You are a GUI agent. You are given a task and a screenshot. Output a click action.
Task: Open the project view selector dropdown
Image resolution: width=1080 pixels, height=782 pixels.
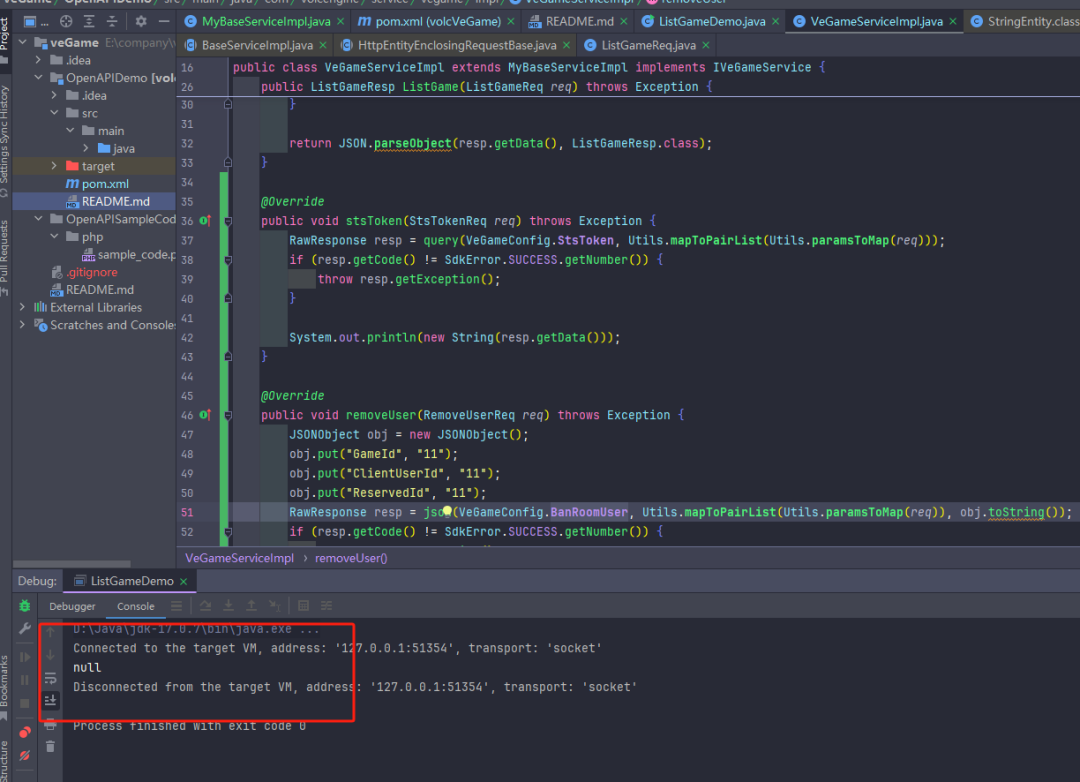coord(36,21)
